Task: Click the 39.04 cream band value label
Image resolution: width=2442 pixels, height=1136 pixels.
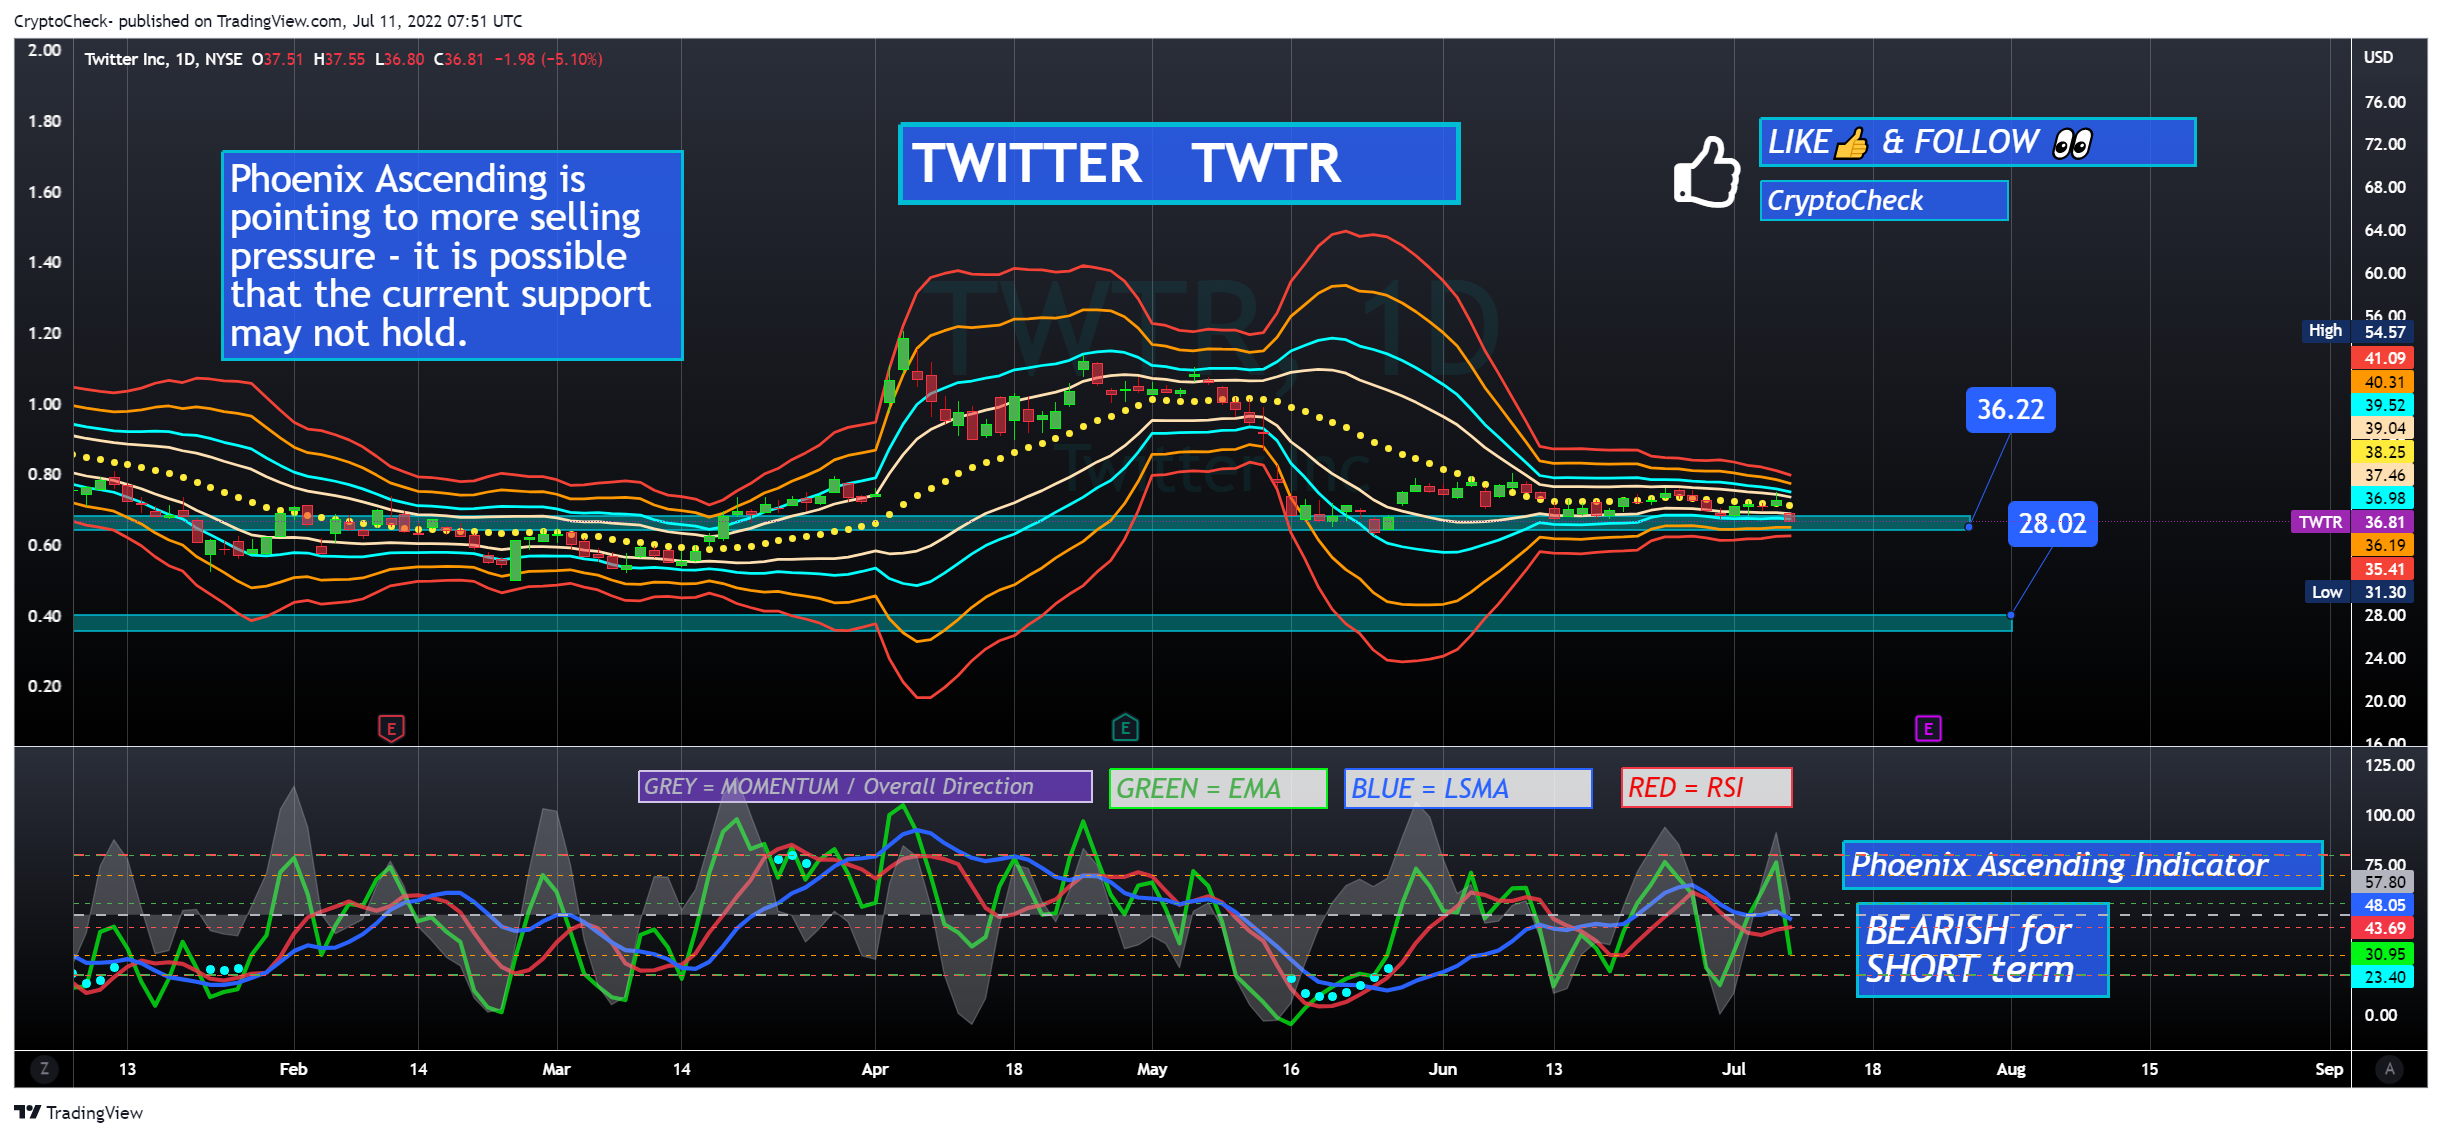Action: (2384, 428)
